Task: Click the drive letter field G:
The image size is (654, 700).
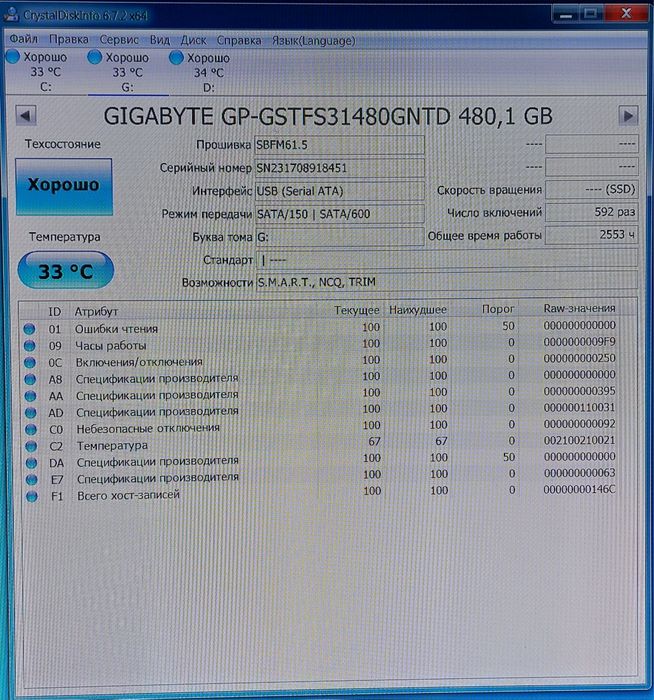Action: coord(339,237)
